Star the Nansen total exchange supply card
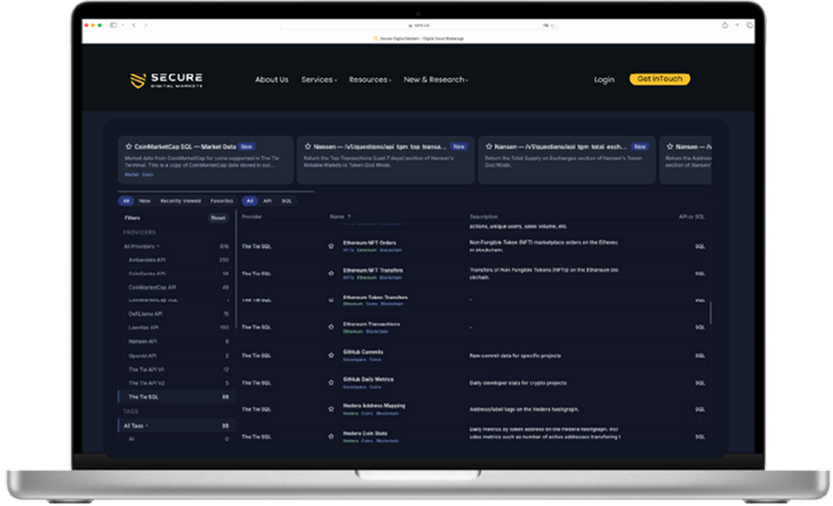This screenshot has height=506, width=833. pos(489,146)
